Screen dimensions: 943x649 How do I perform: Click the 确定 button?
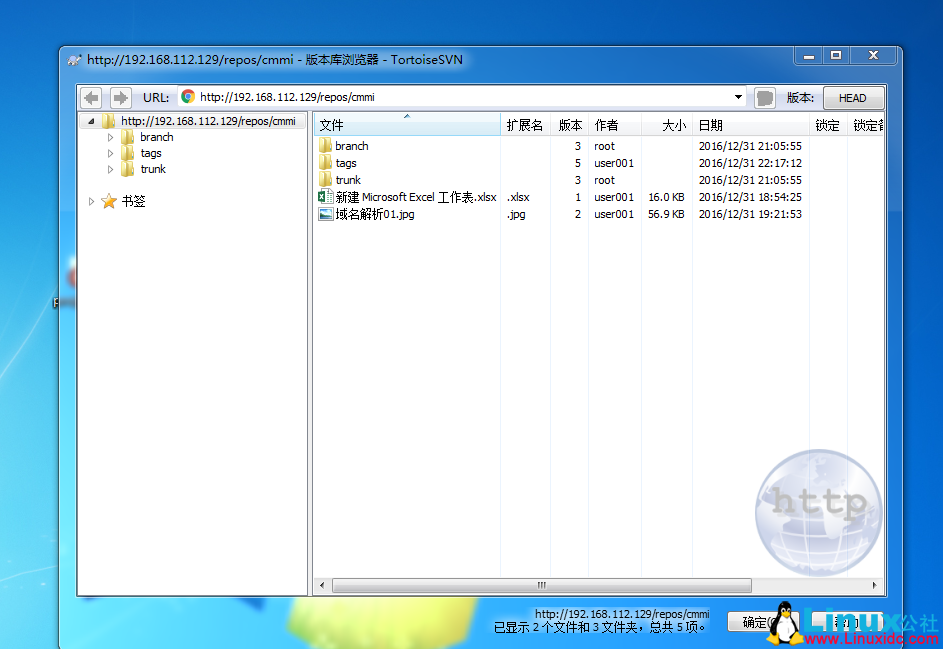pyautogui.click(x=754, y=623)
